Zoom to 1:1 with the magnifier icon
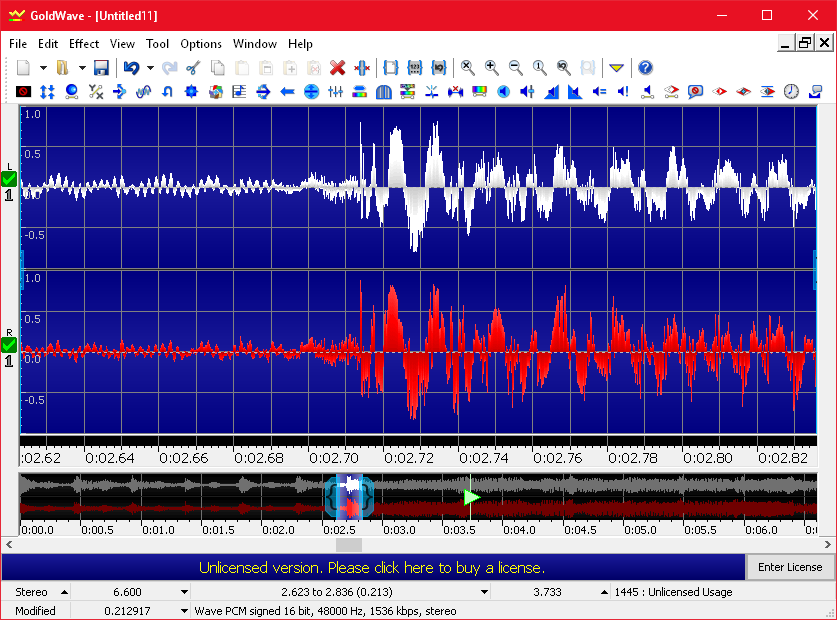 pyautogui.click(x=540, y=68)
